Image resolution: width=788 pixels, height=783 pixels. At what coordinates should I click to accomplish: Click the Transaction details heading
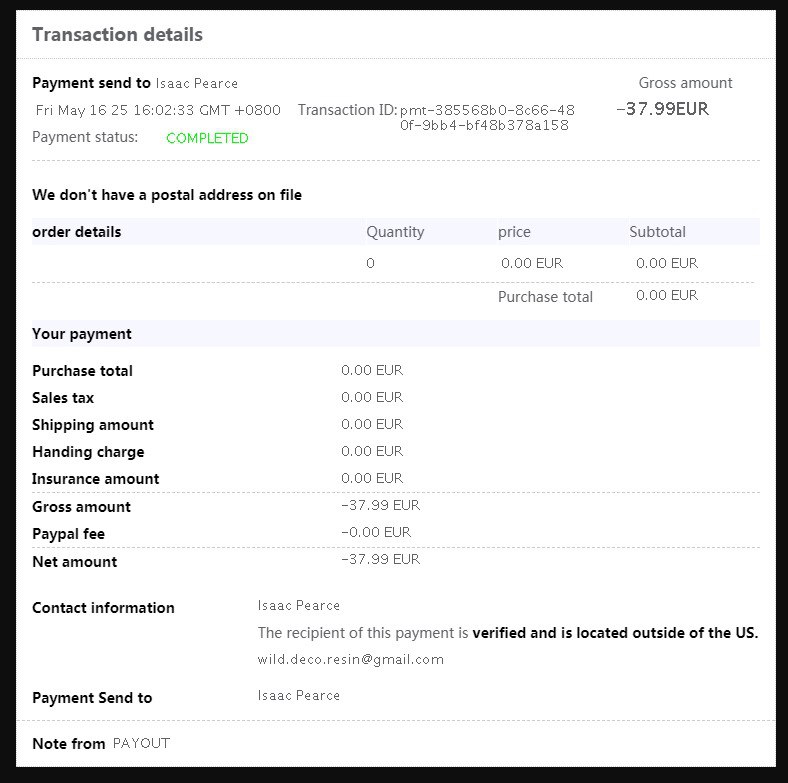click(x=118, y=35)
